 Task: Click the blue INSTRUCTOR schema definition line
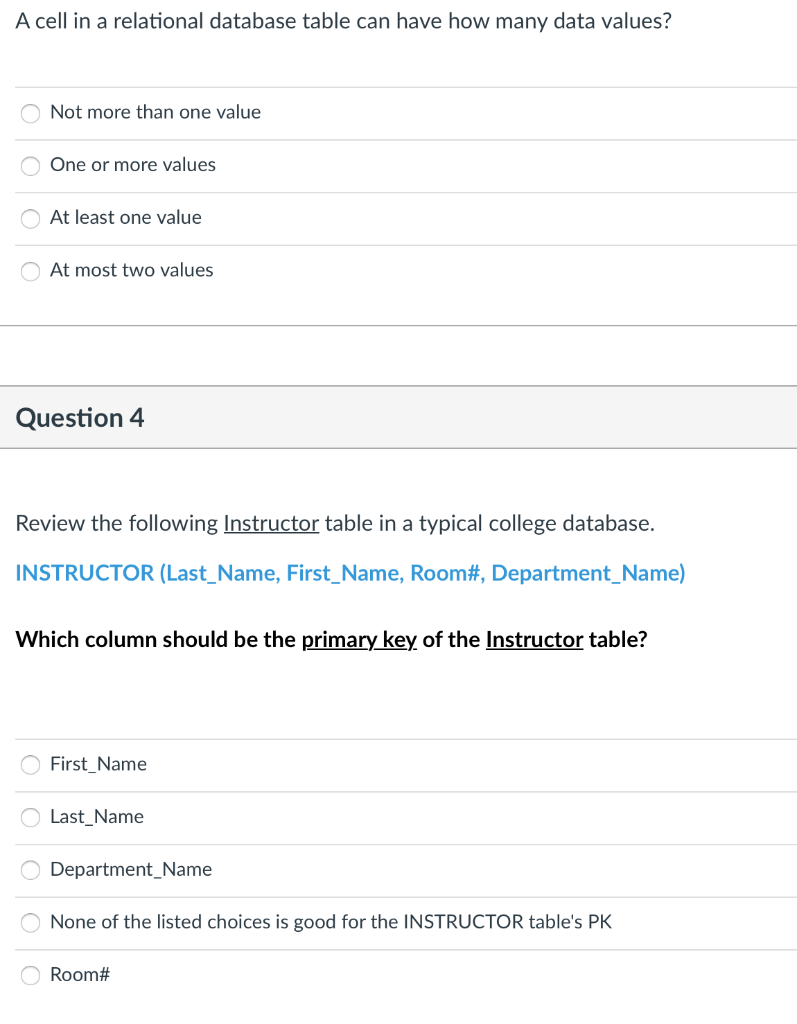click(x=350, y=573)
